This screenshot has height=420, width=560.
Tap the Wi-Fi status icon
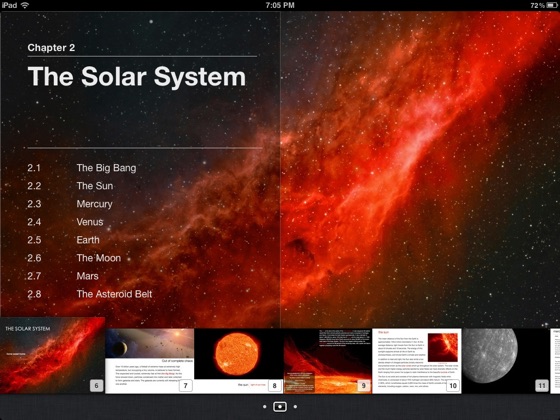coord(25,5)
